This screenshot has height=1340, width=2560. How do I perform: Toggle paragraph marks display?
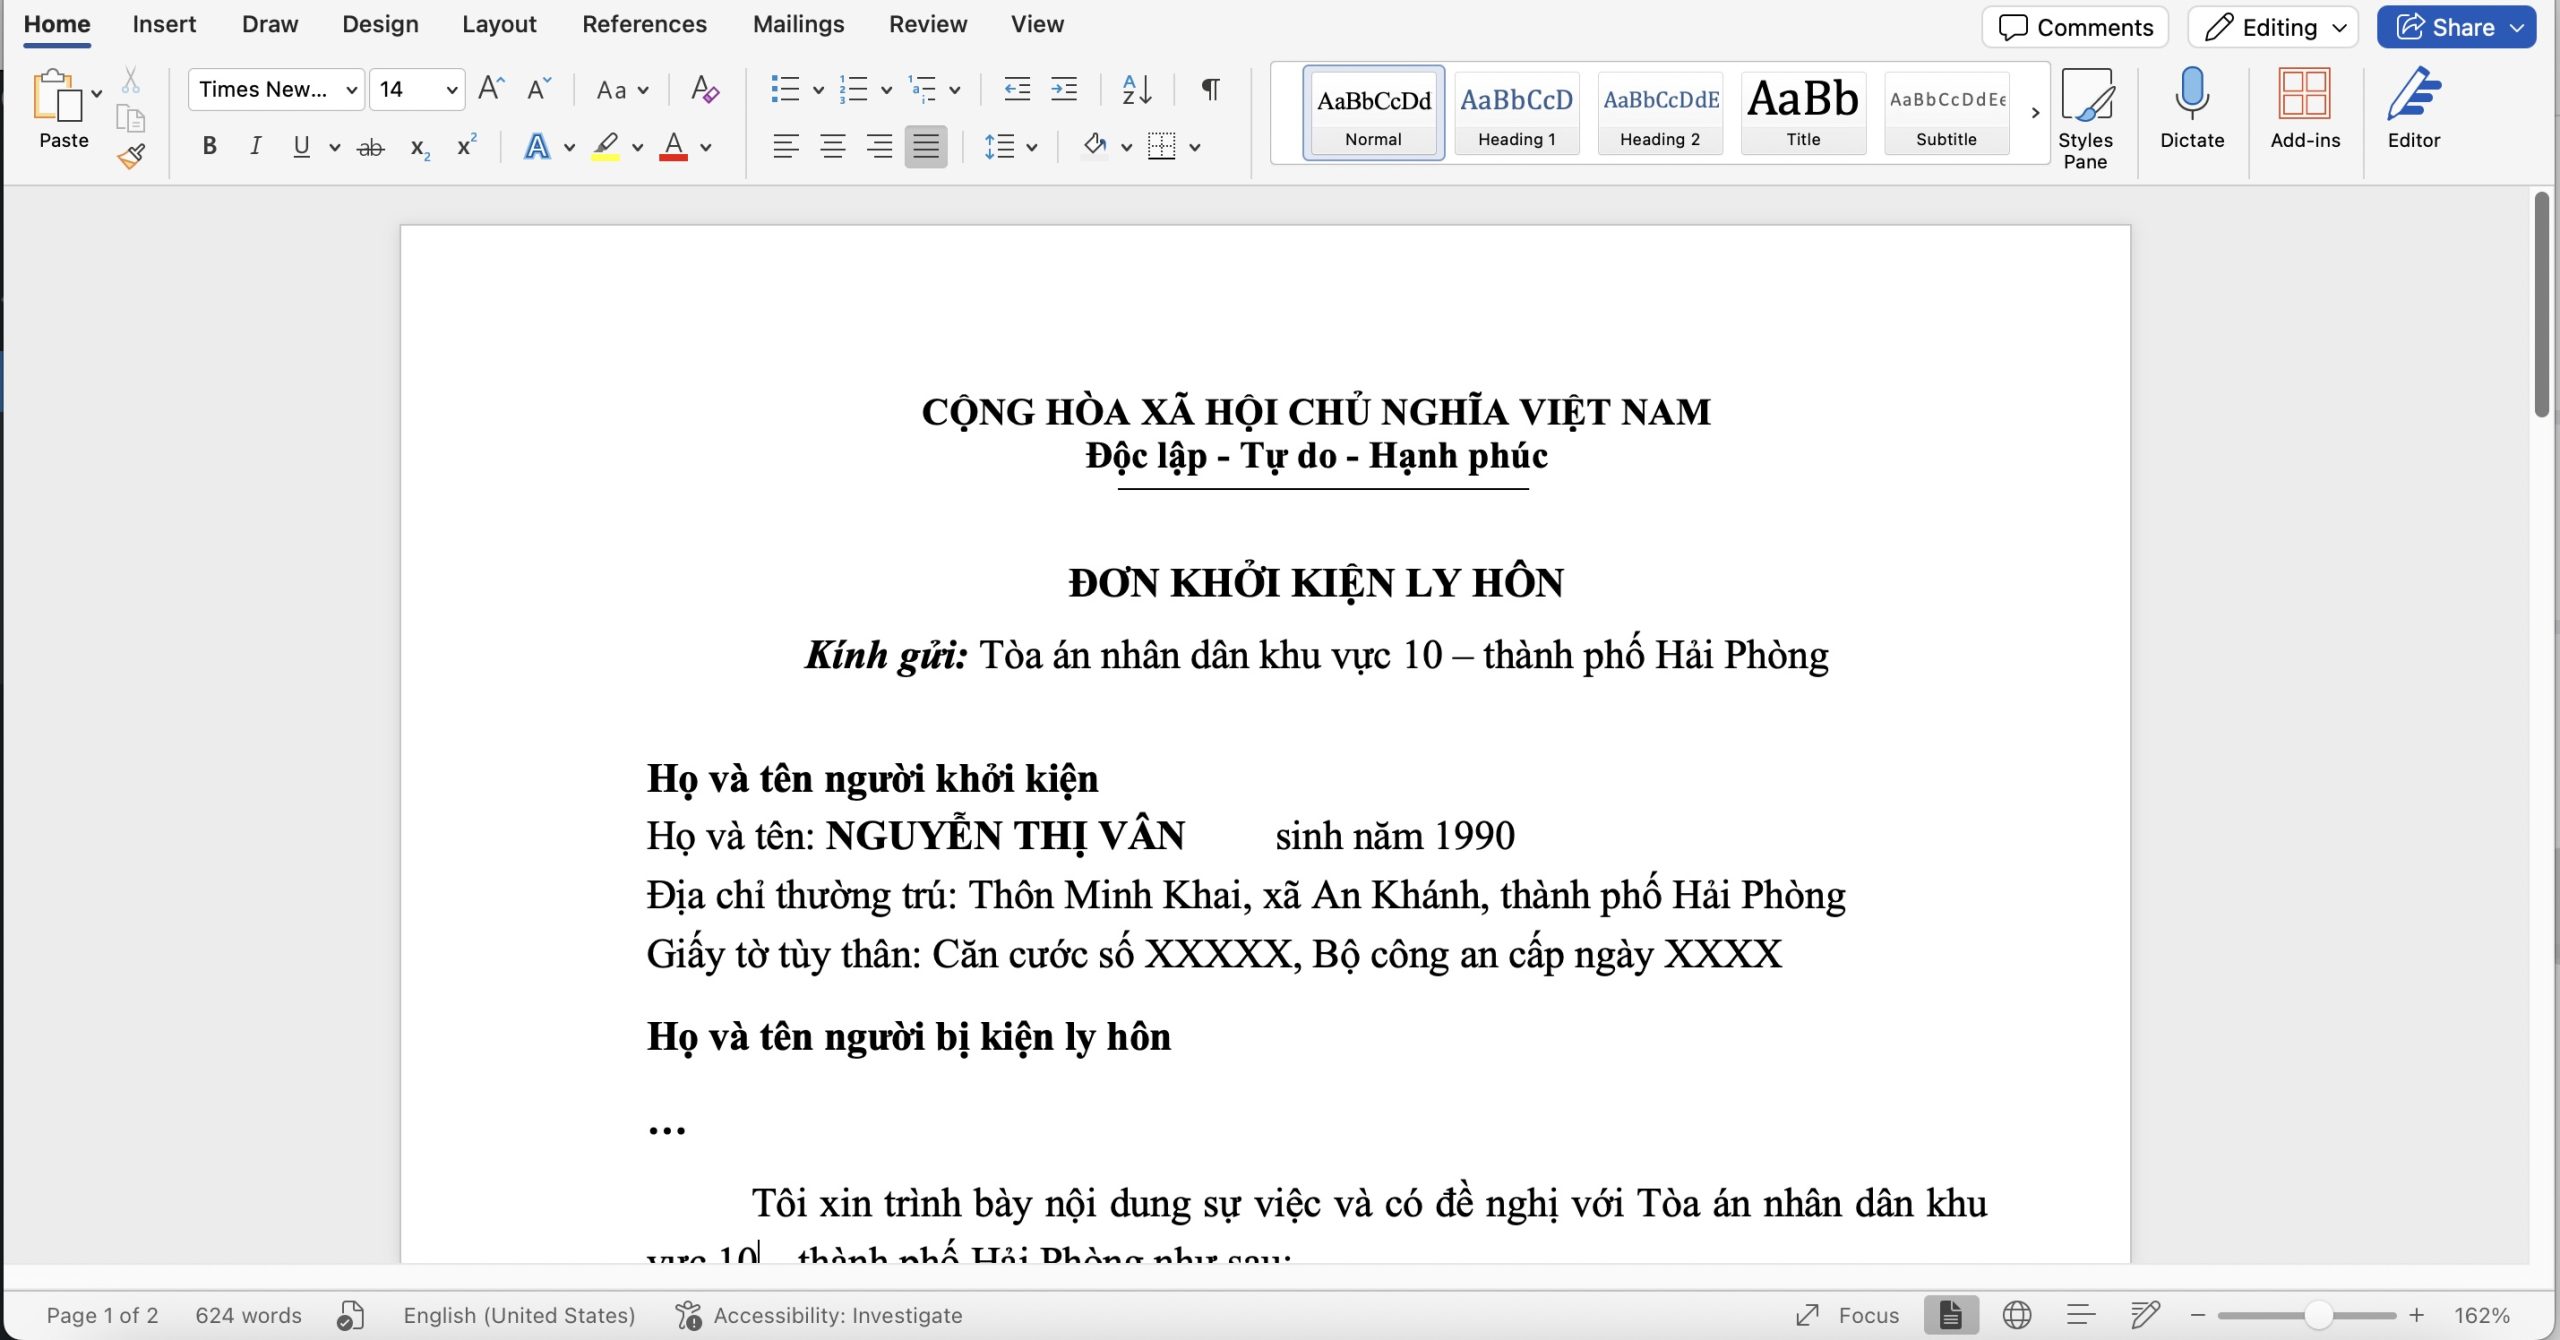pyautogui.click(x=1208, y=89)
